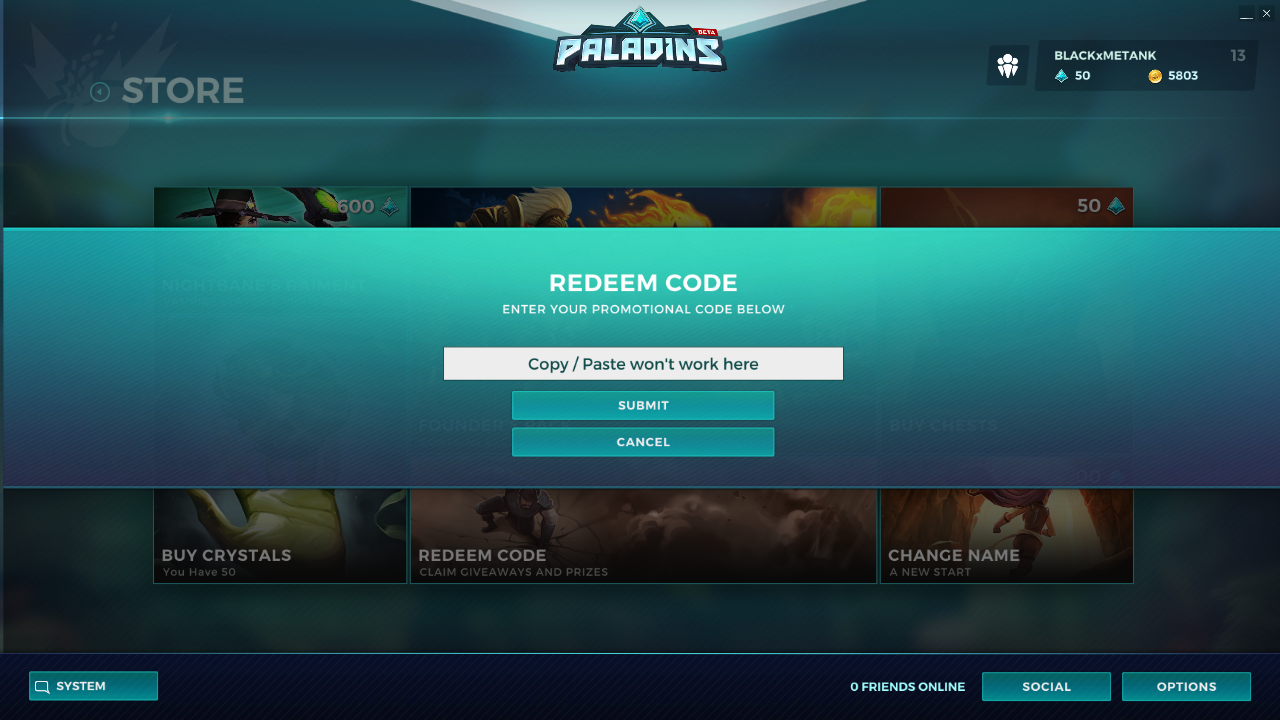
Task: Cancel the Redeem Code dialog
Action: (x=643, y=442)
